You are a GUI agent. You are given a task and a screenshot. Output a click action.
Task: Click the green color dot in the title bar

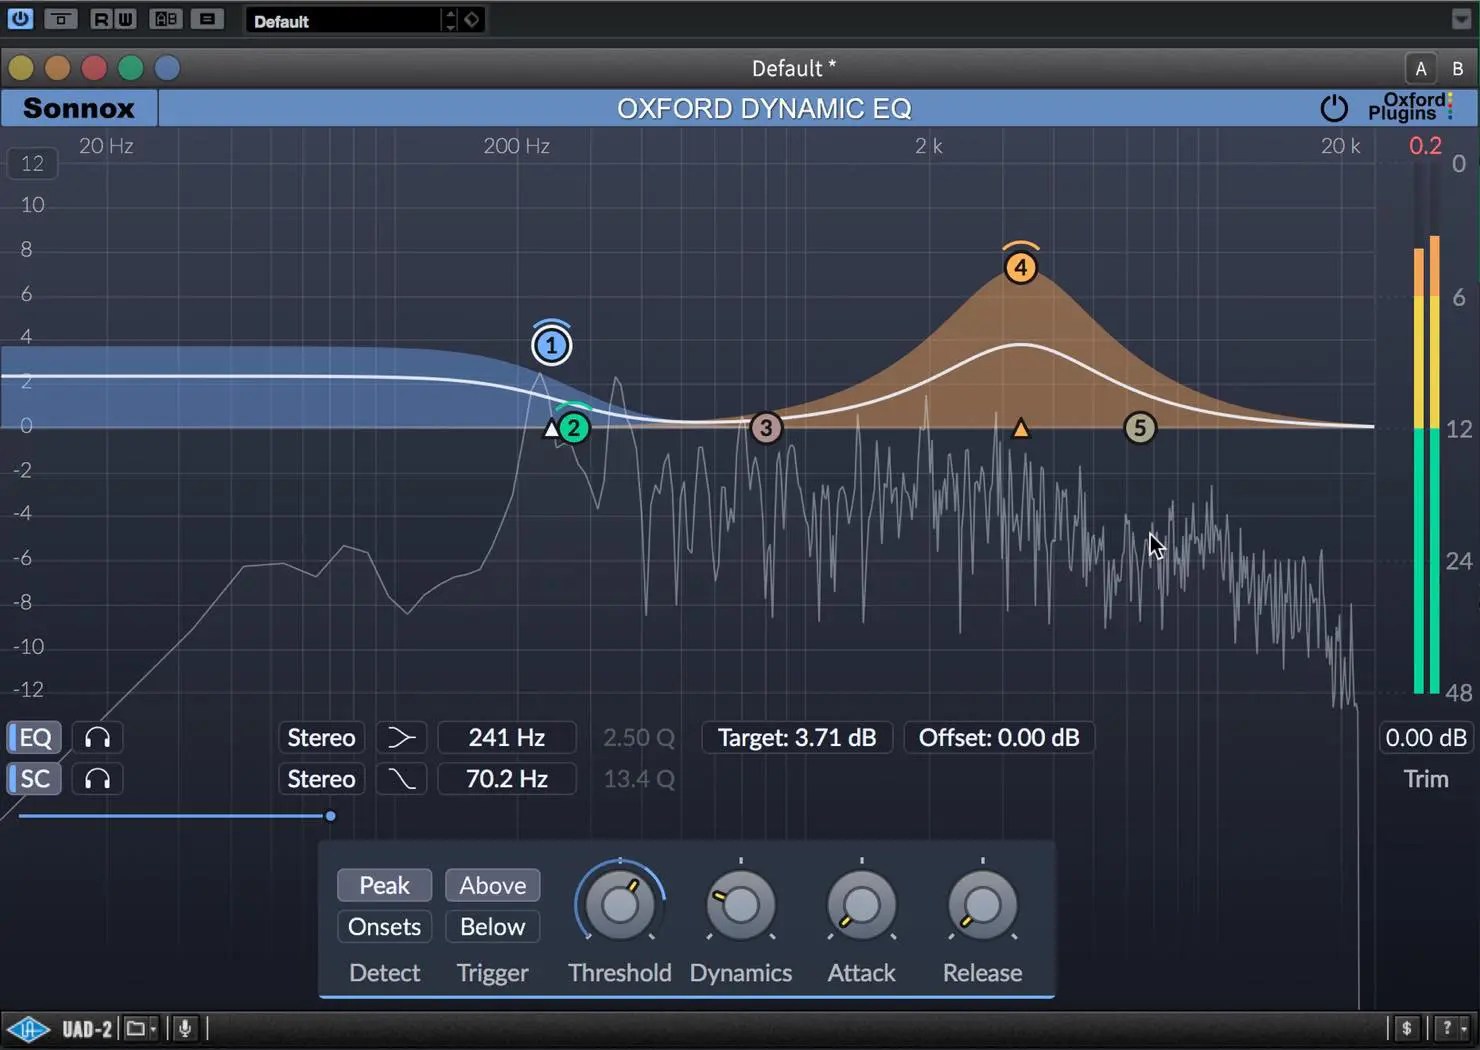tap(131, 67)
